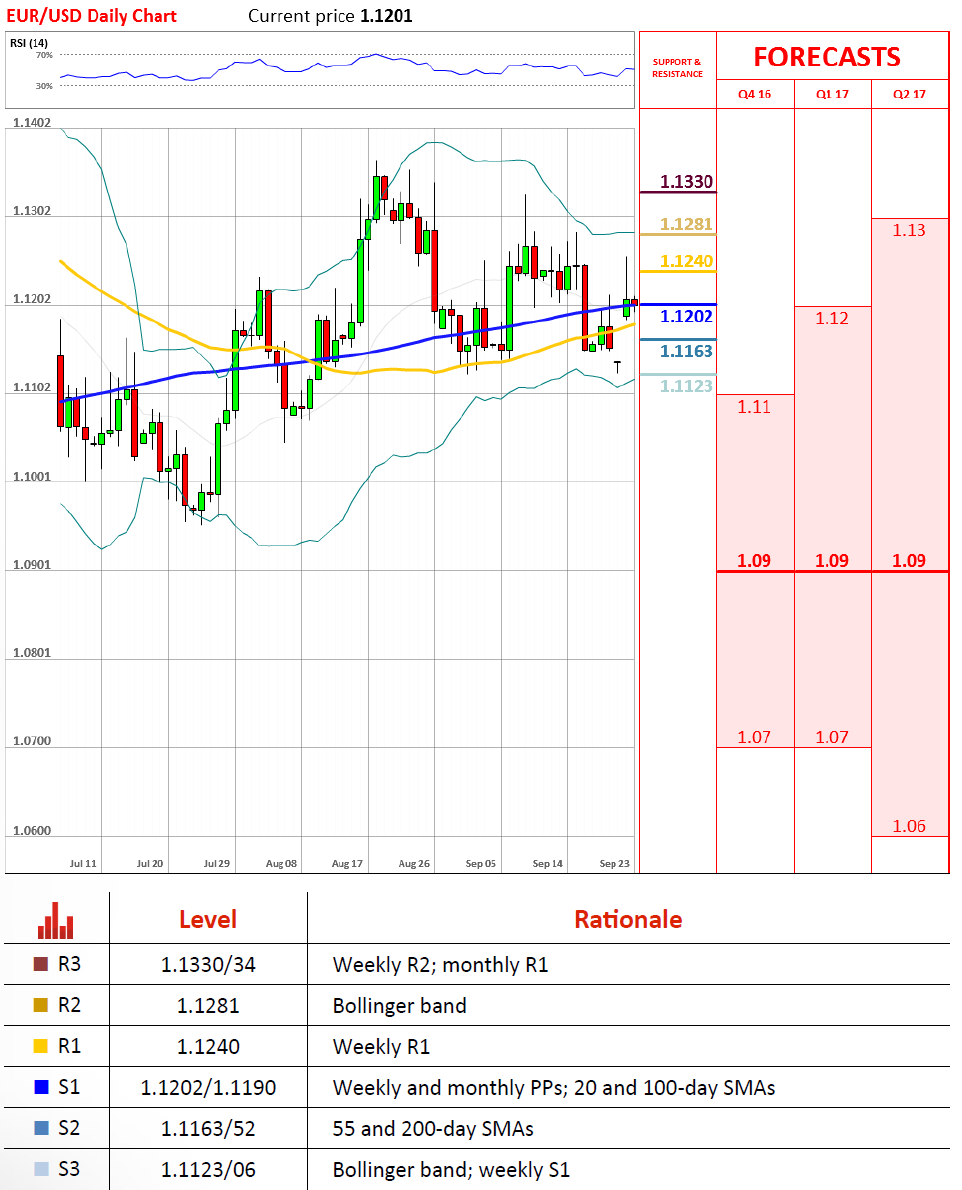
Task: Switch to the Q1 17 forecast column
Action: 832,95
